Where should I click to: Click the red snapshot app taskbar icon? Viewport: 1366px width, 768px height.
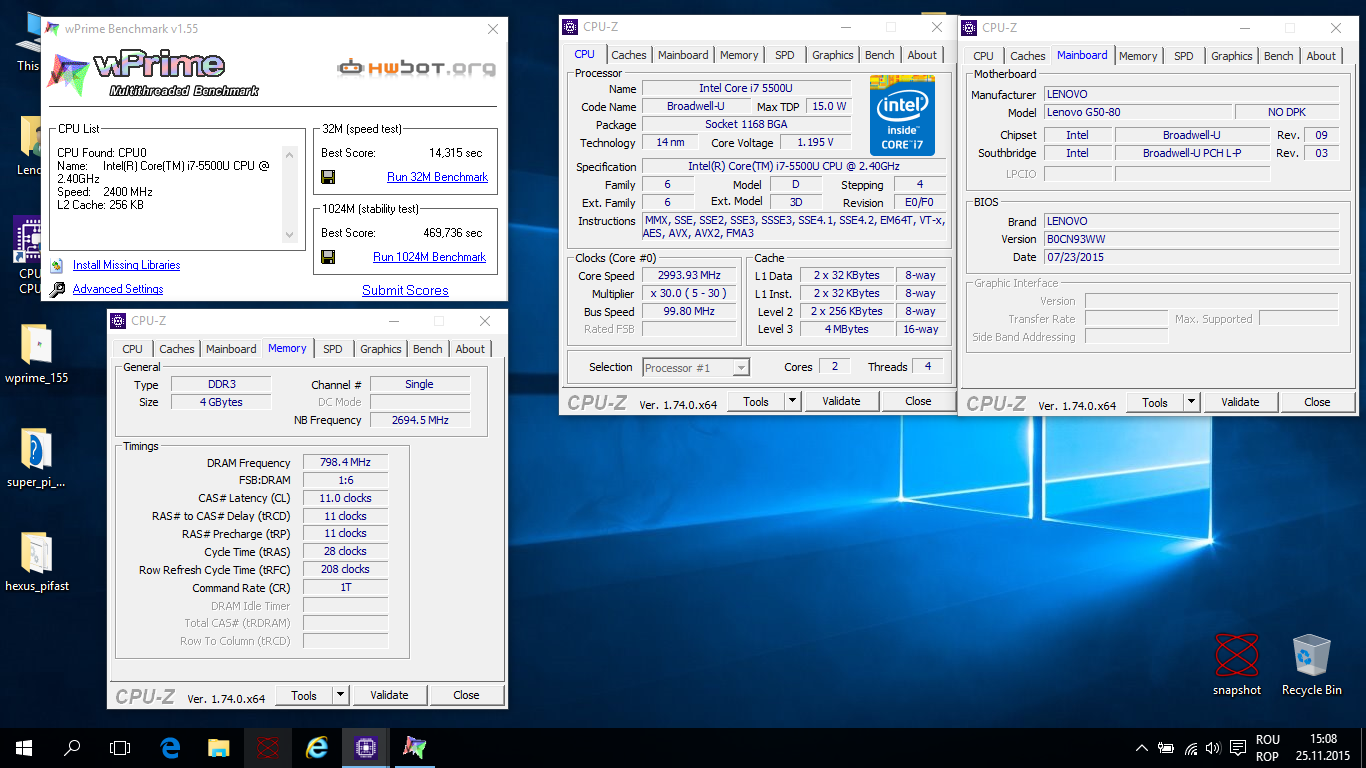[266, 748]
